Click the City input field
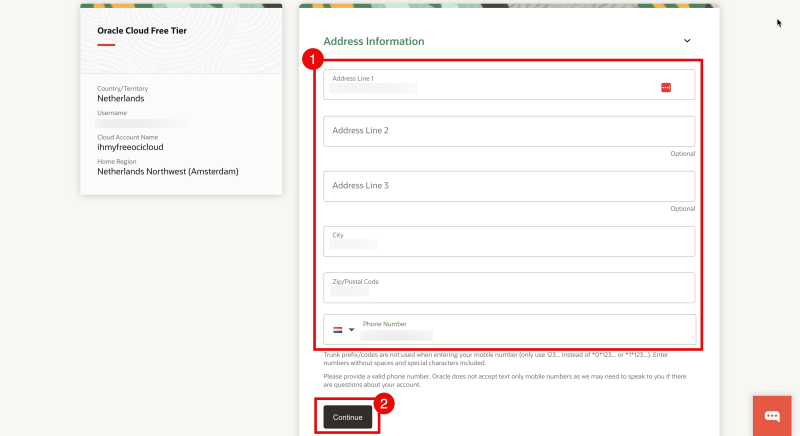This screenshot has width=800, height=436. tap(508, 241)
